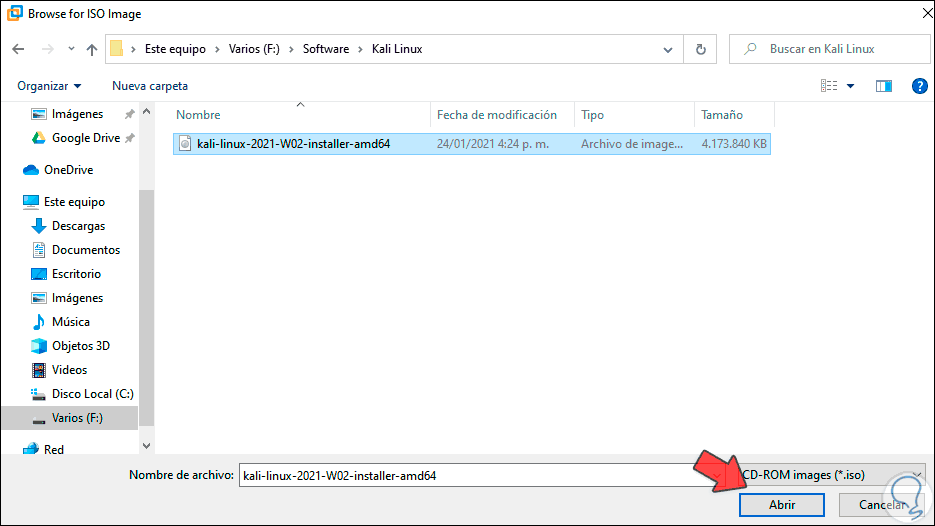Click the Cancelar button

coord(881,505)
